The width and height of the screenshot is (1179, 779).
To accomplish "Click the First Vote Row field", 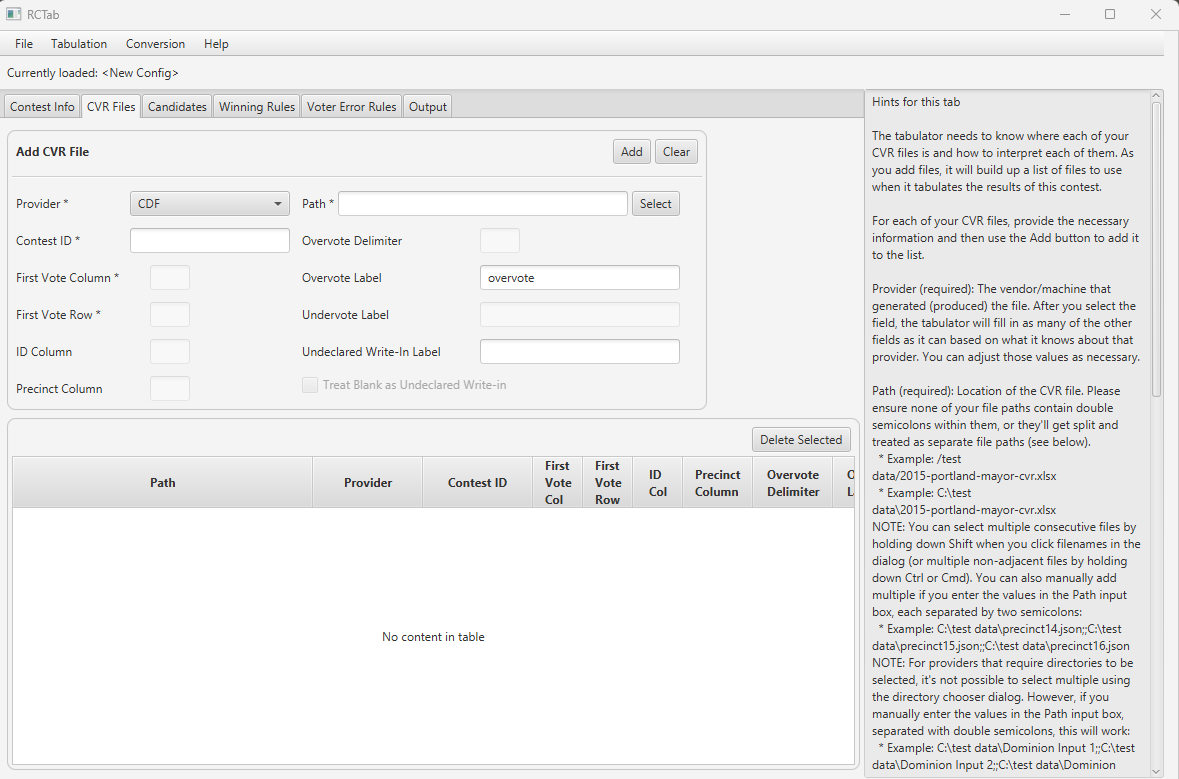I will click(x=170, y=314).
